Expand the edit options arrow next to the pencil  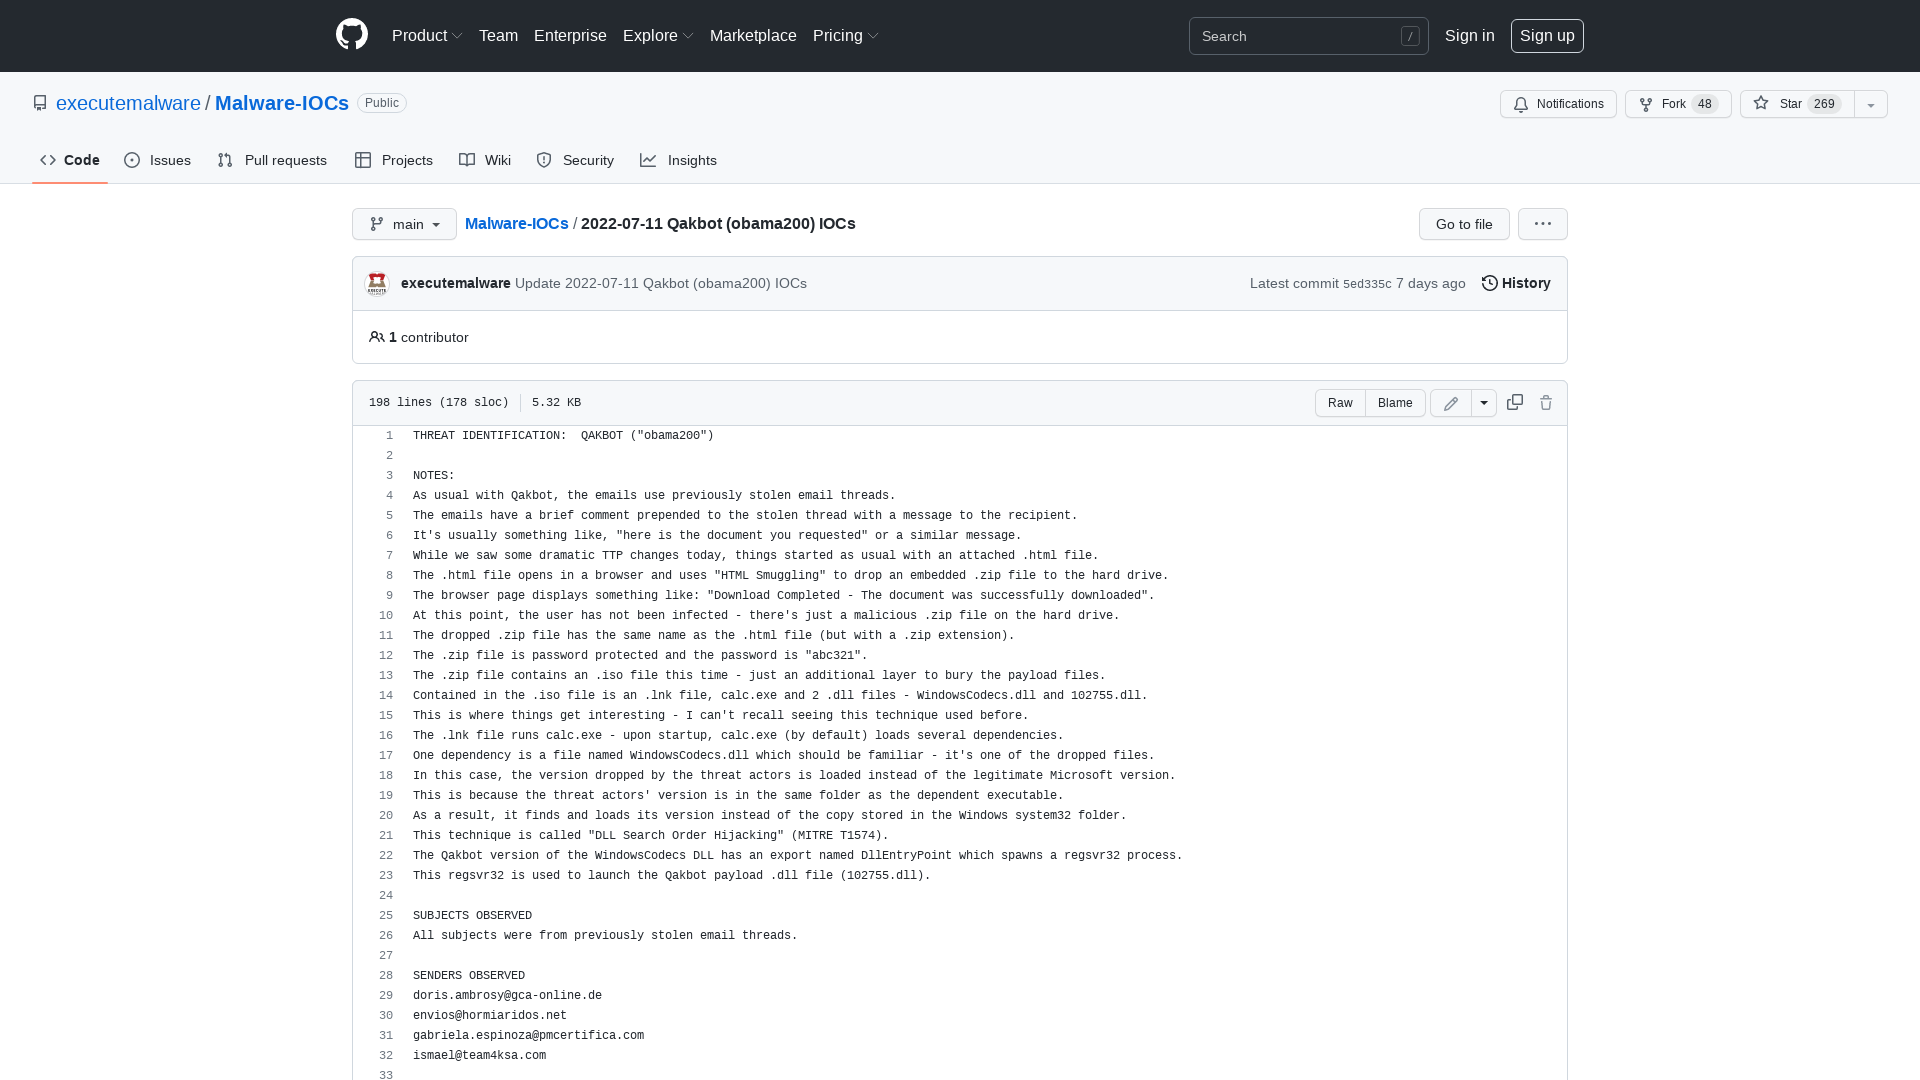[x=1483, y=402]
